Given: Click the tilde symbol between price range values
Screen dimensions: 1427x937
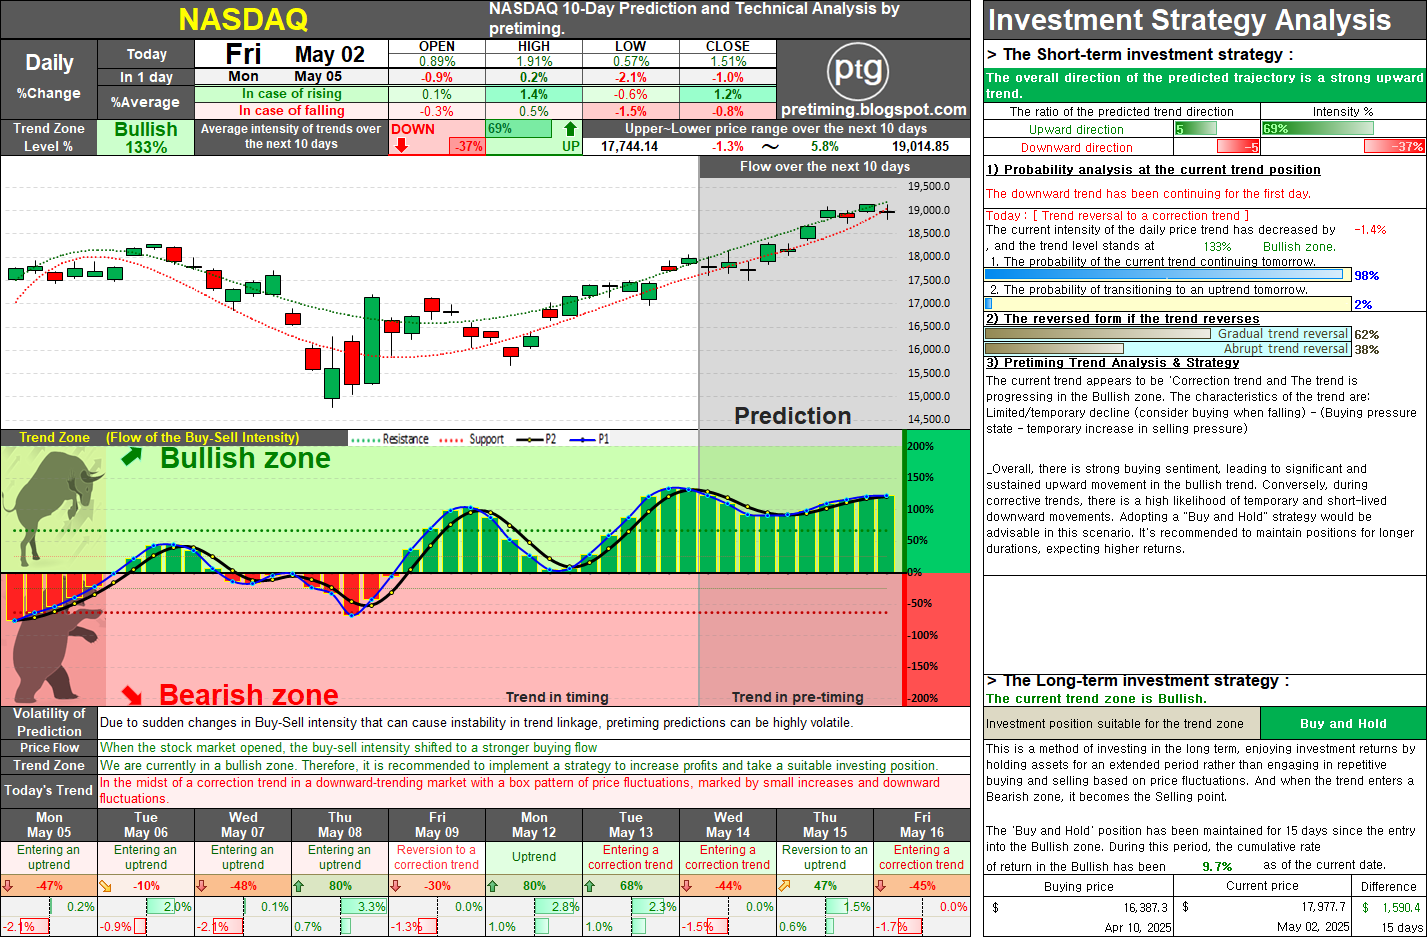Looking at the screenshot, I should pos(770,146).
